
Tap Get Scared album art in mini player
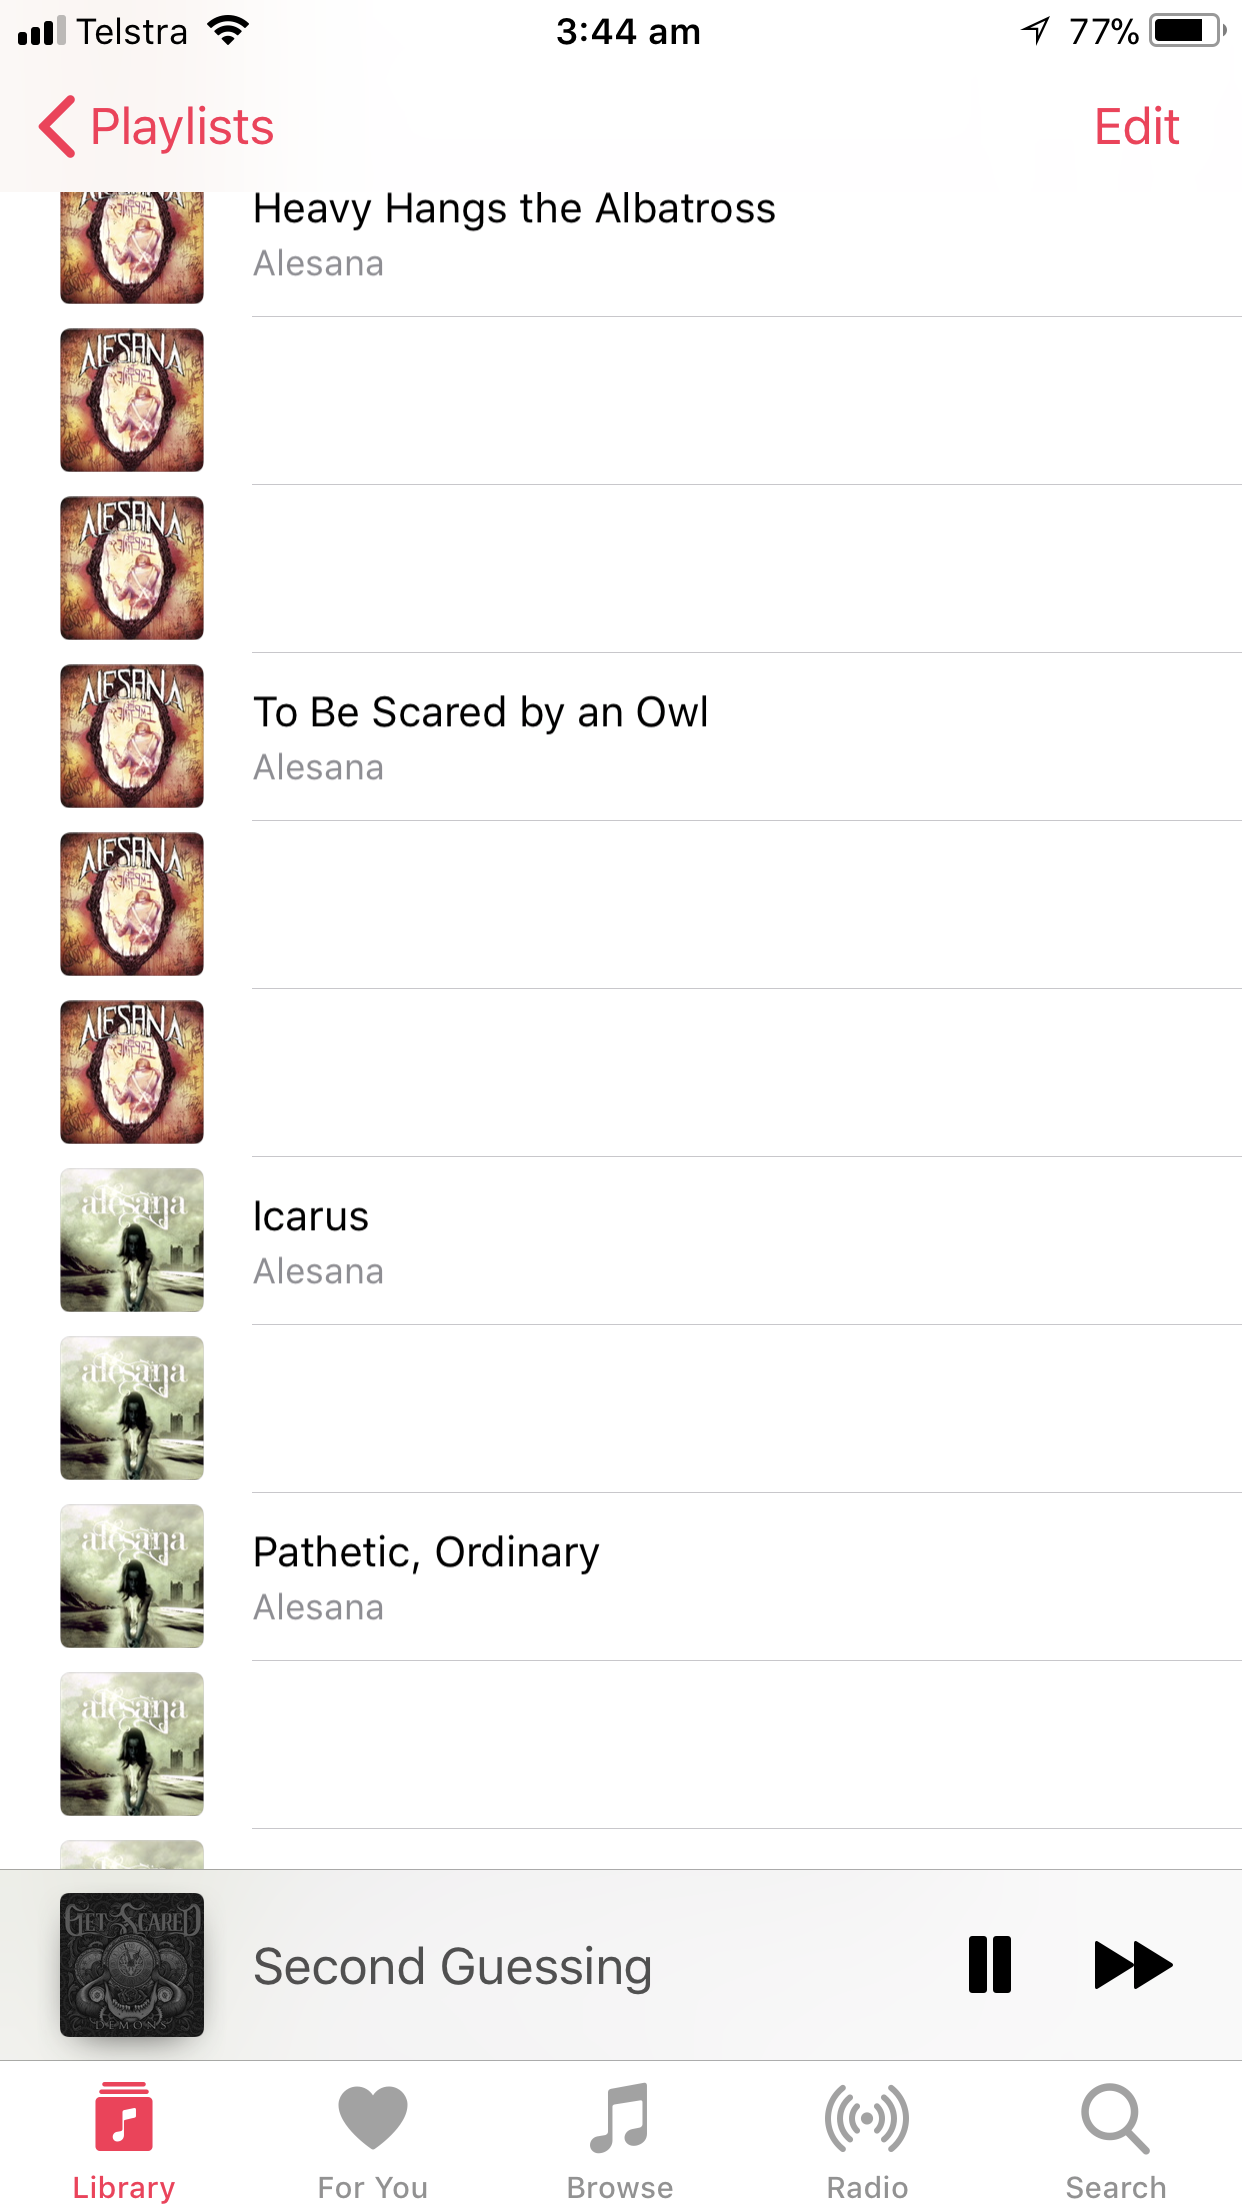132,1965
